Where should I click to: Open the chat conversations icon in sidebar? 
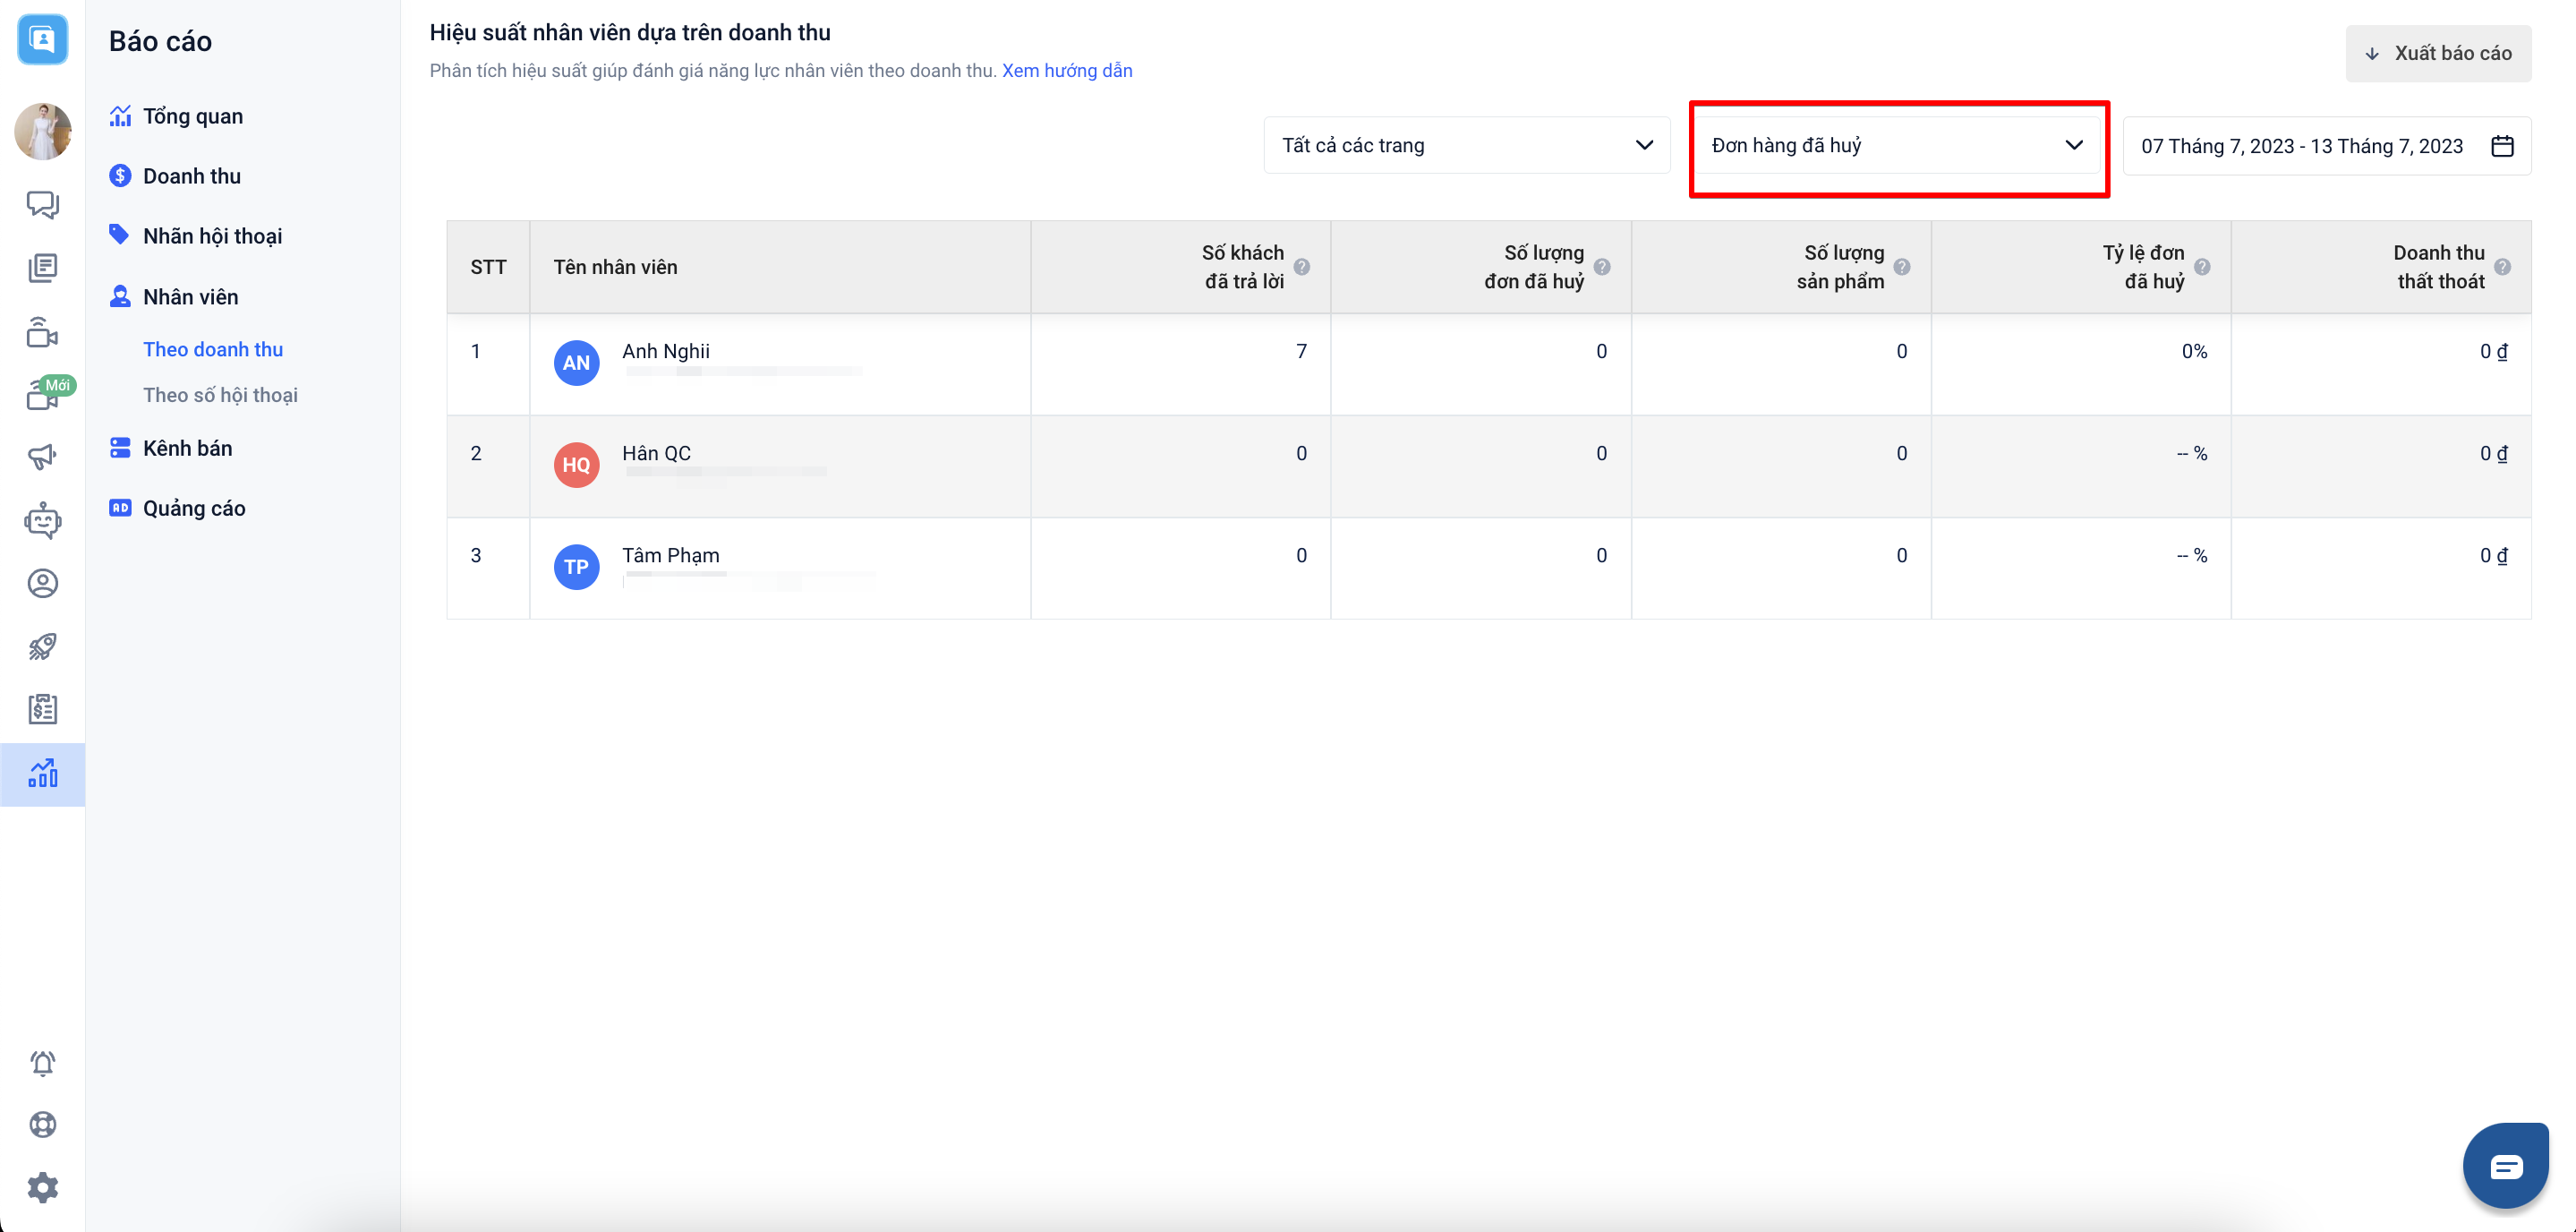click(x=42, y=204)
